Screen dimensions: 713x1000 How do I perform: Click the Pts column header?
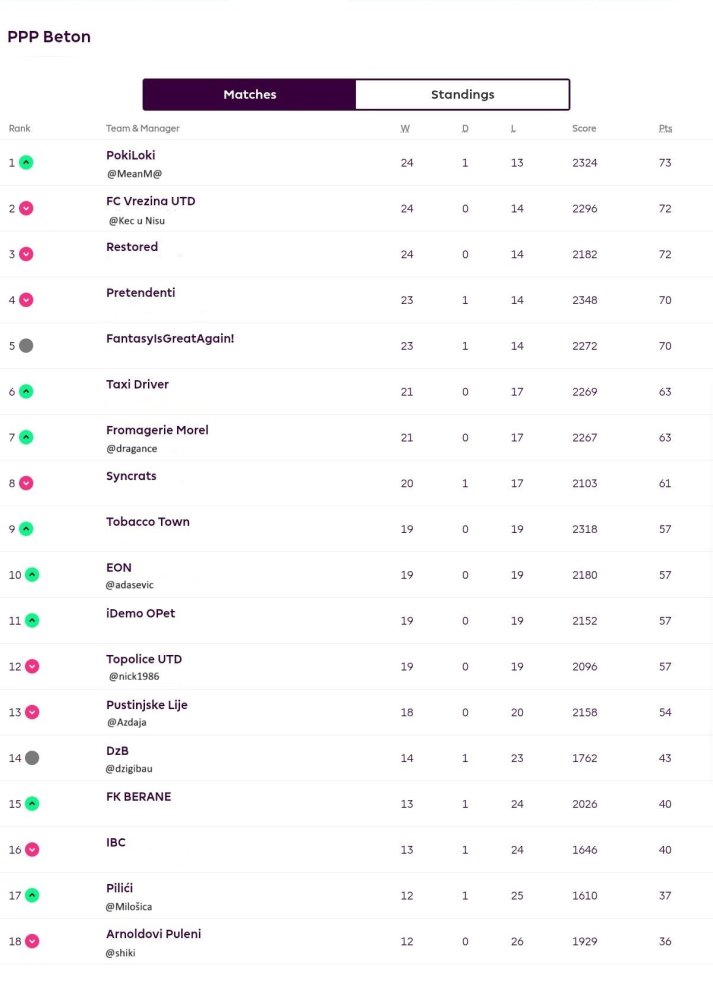[665, 128]
